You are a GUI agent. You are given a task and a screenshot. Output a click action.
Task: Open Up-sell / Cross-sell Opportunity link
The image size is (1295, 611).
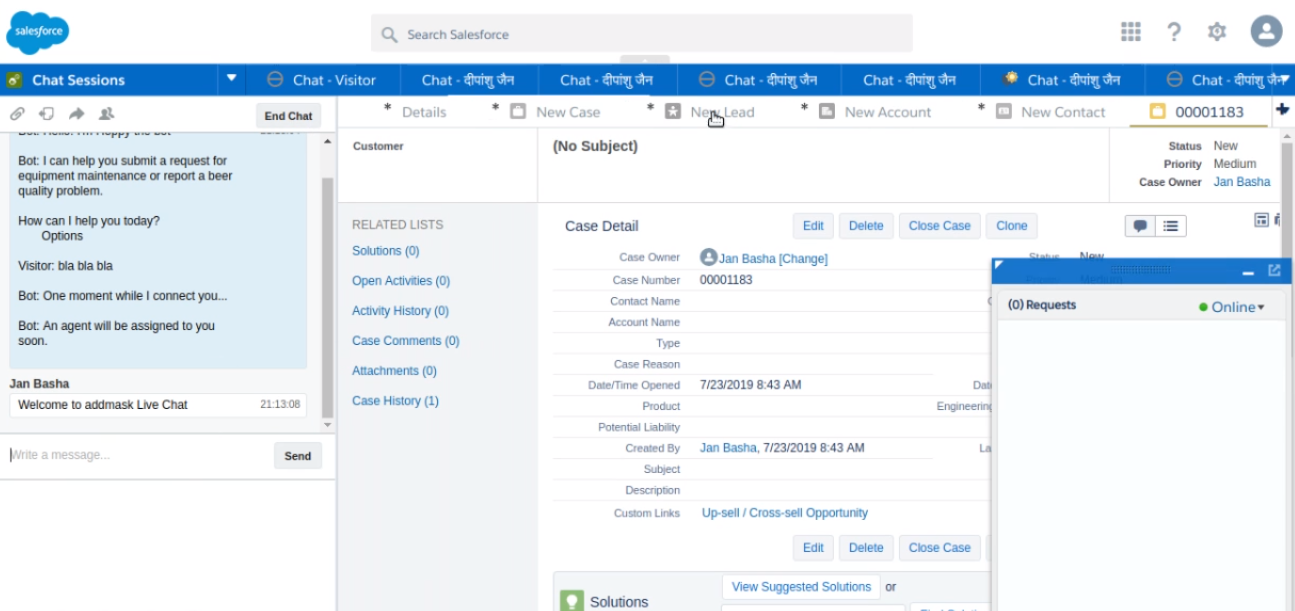(785, 513)
